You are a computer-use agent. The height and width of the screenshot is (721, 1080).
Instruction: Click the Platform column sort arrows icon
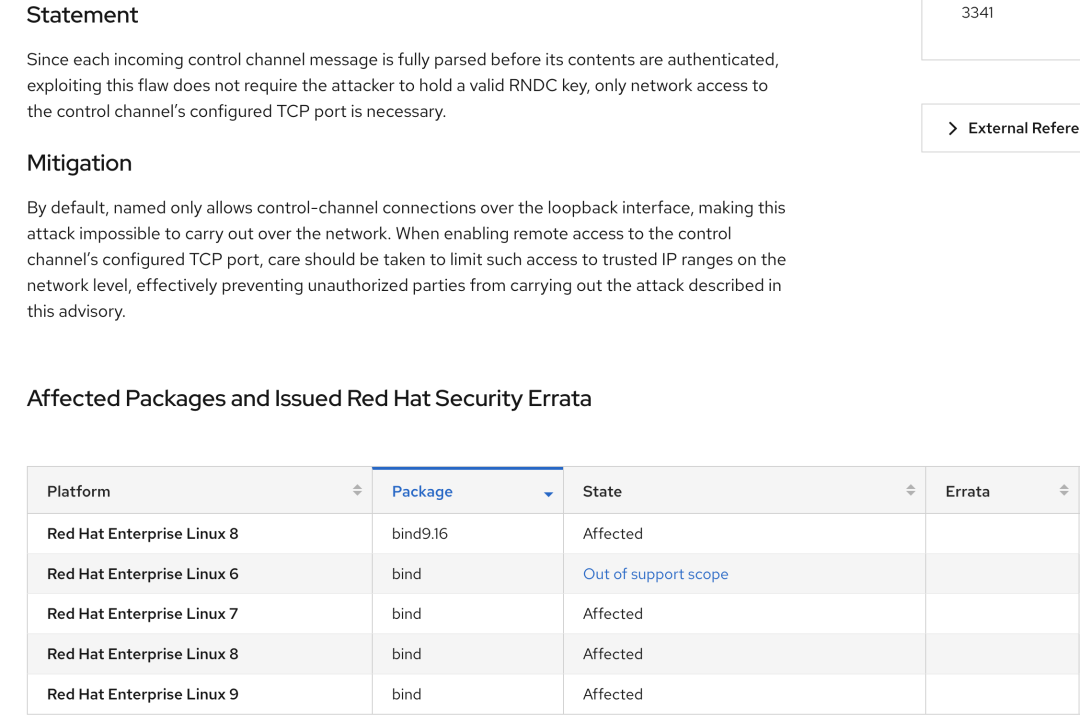coord(357,491)
